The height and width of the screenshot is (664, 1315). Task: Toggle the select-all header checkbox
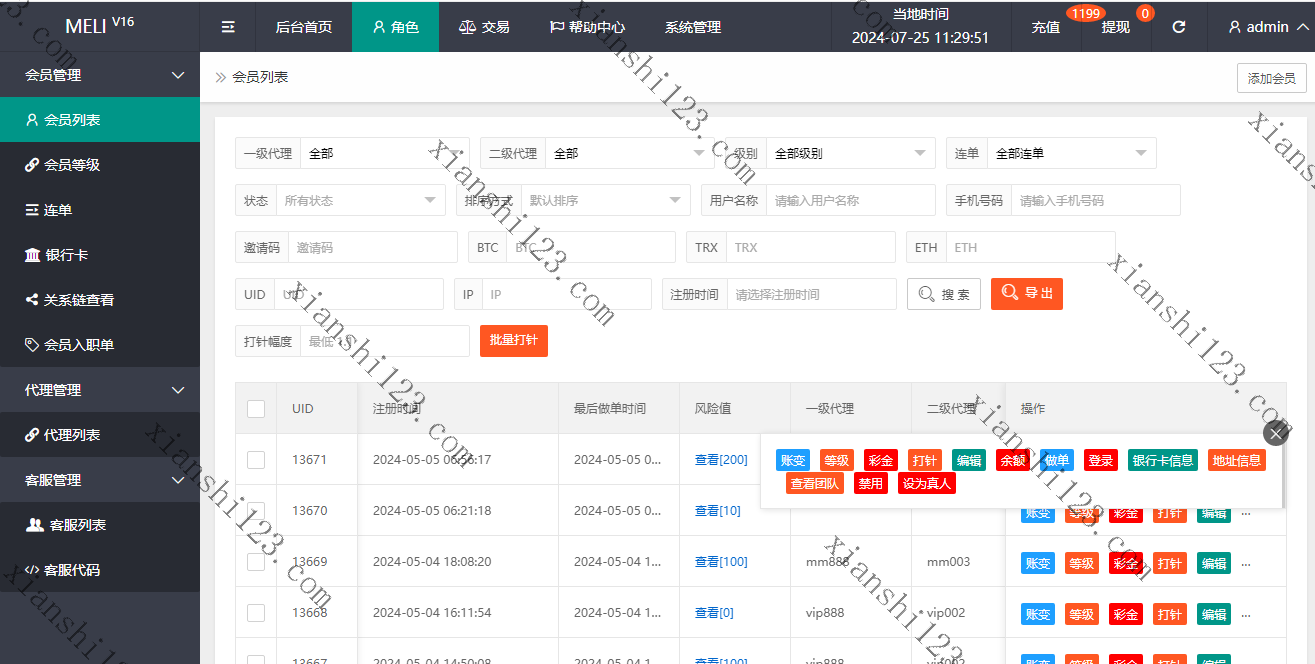click(x=256, y=409)
